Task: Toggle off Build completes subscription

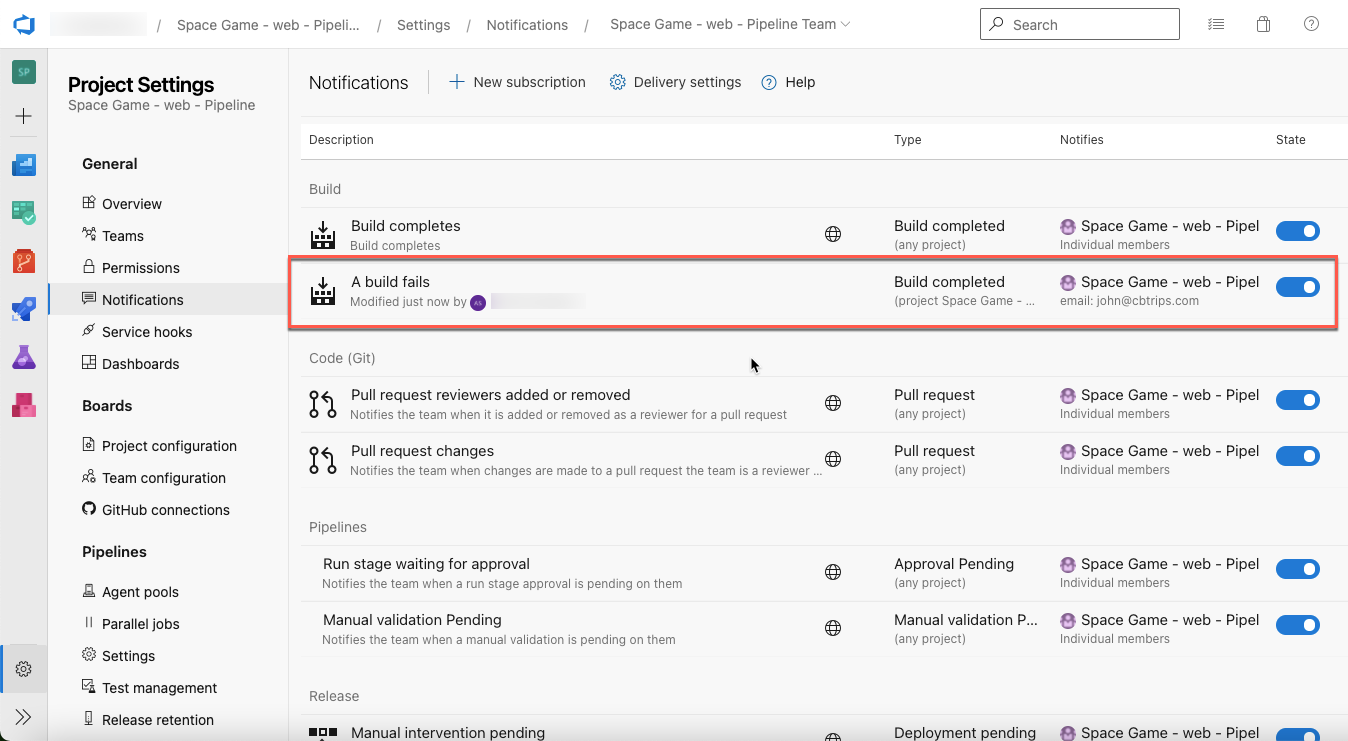Action: (1298, 231)
